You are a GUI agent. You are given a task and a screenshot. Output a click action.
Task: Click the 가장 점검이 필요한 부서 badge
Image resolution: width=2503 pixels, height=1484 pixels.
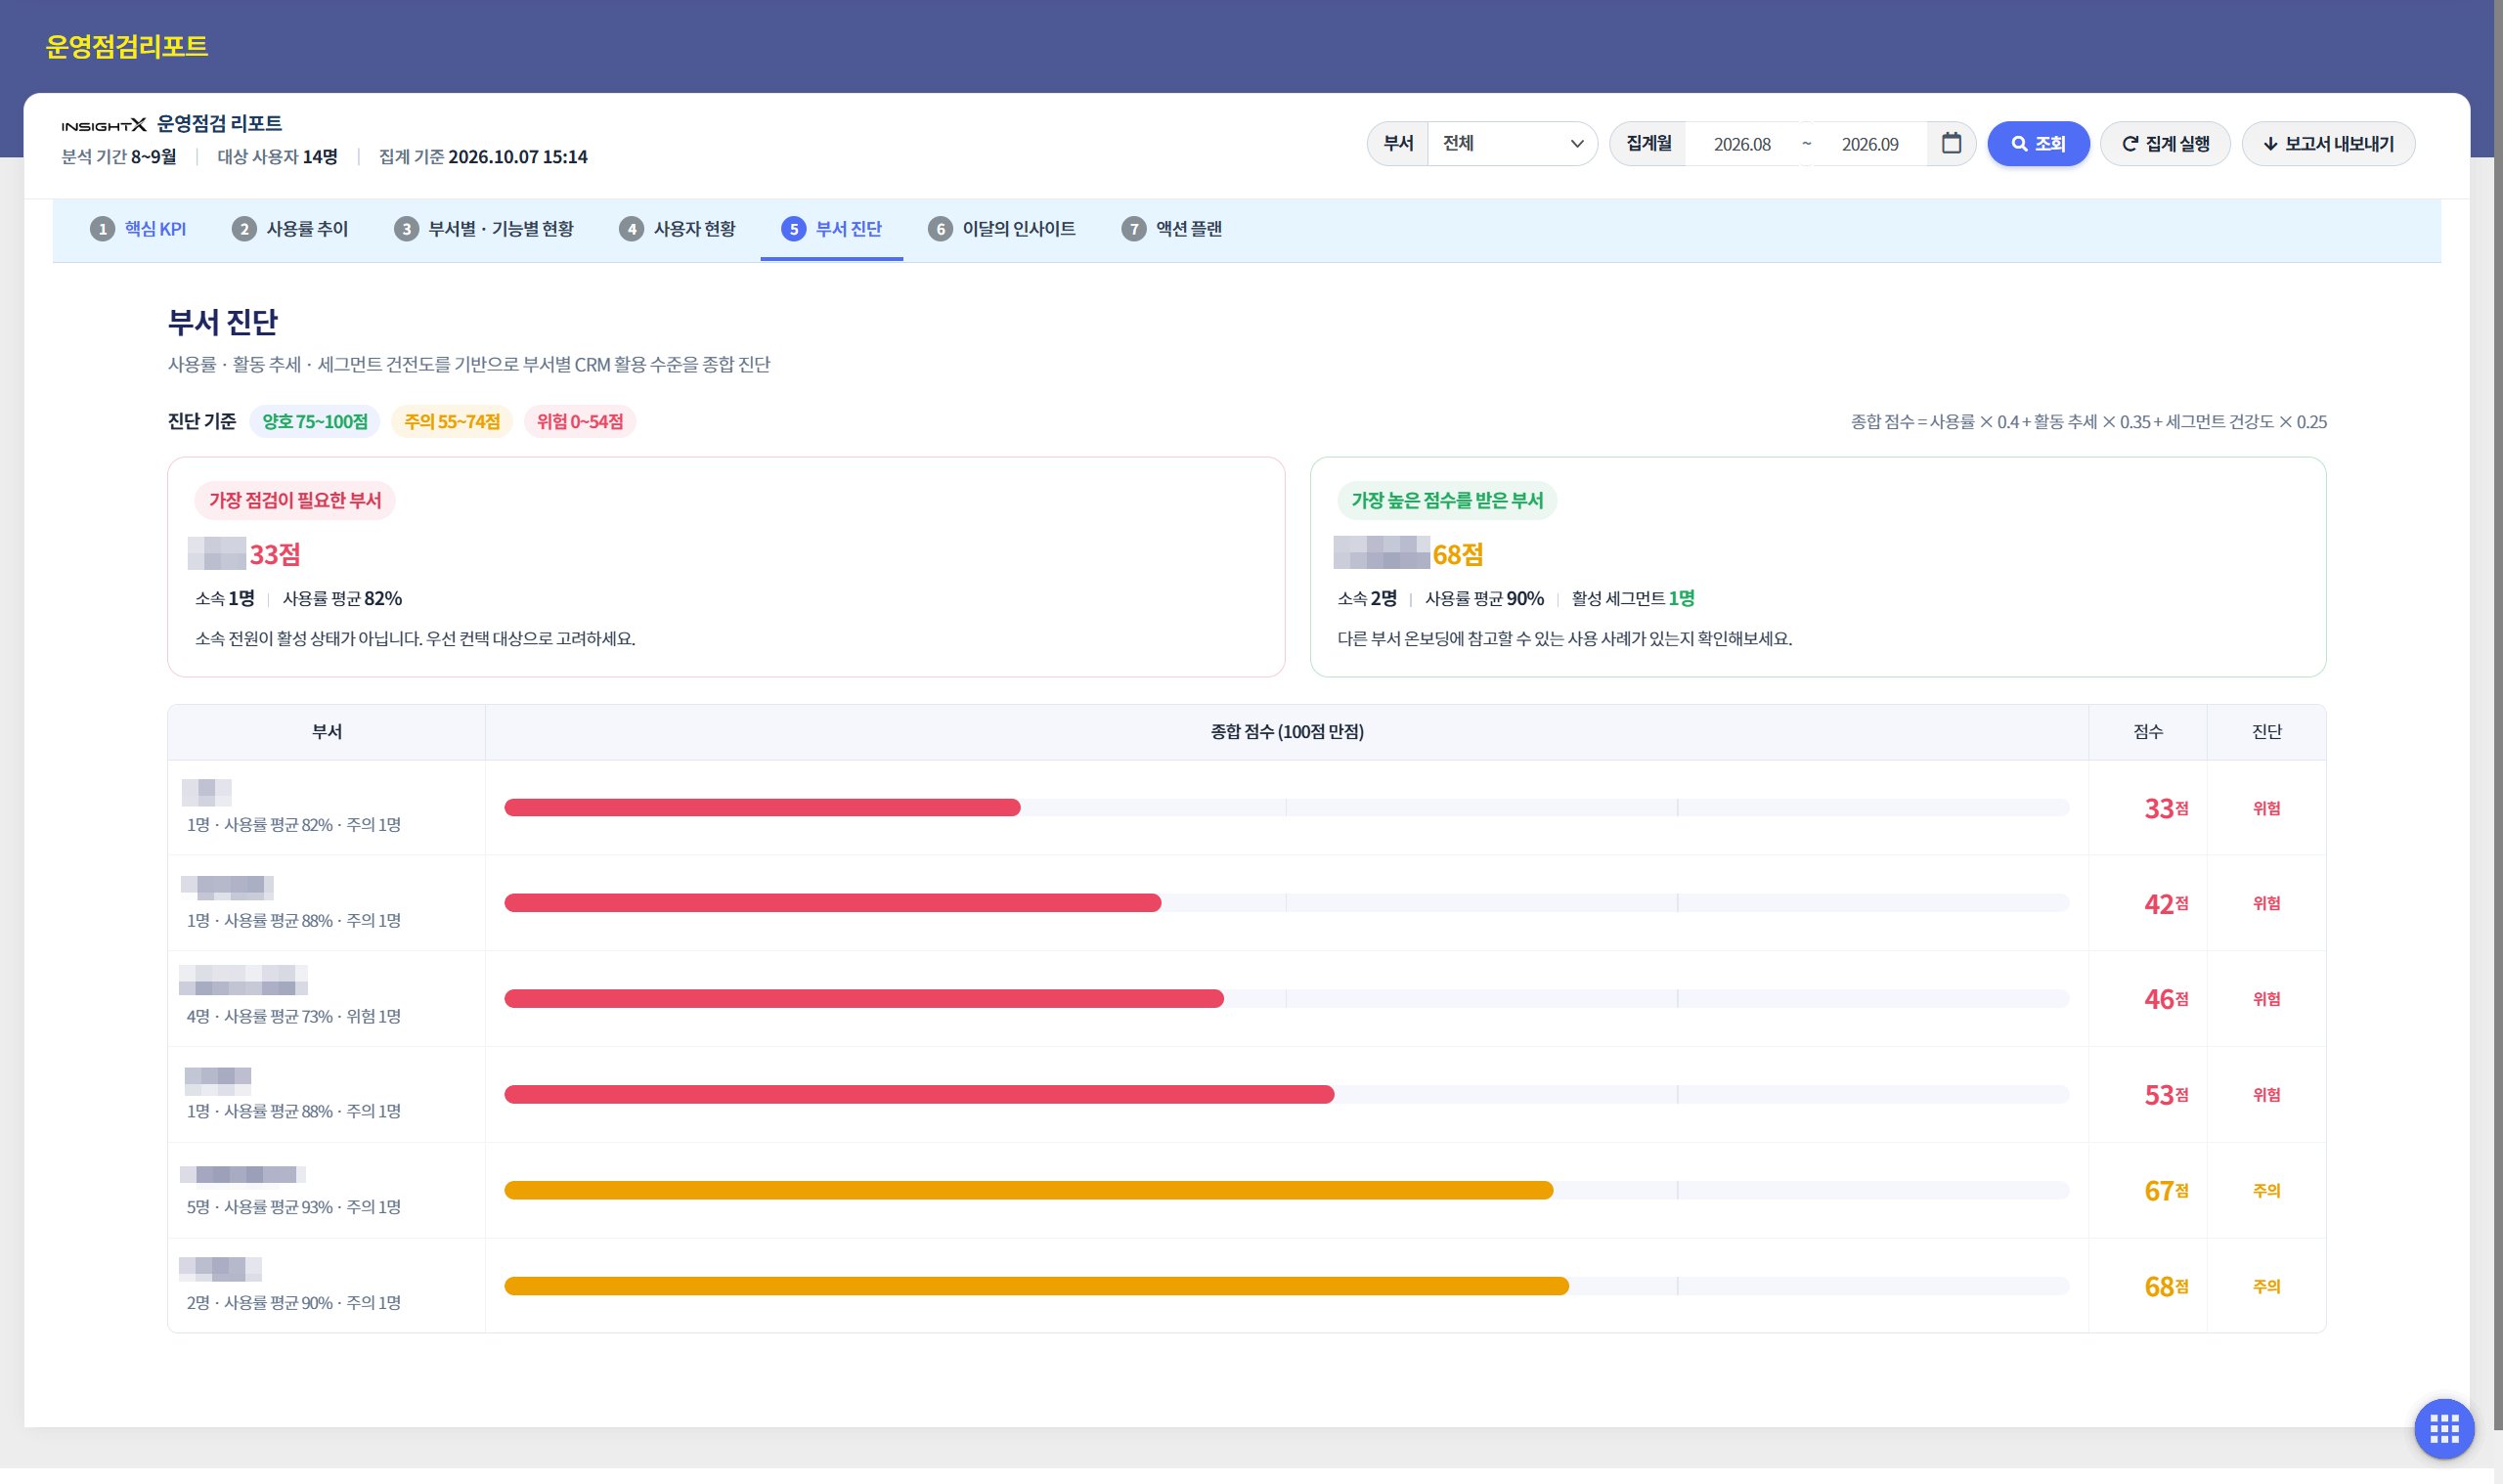(295, 500)
